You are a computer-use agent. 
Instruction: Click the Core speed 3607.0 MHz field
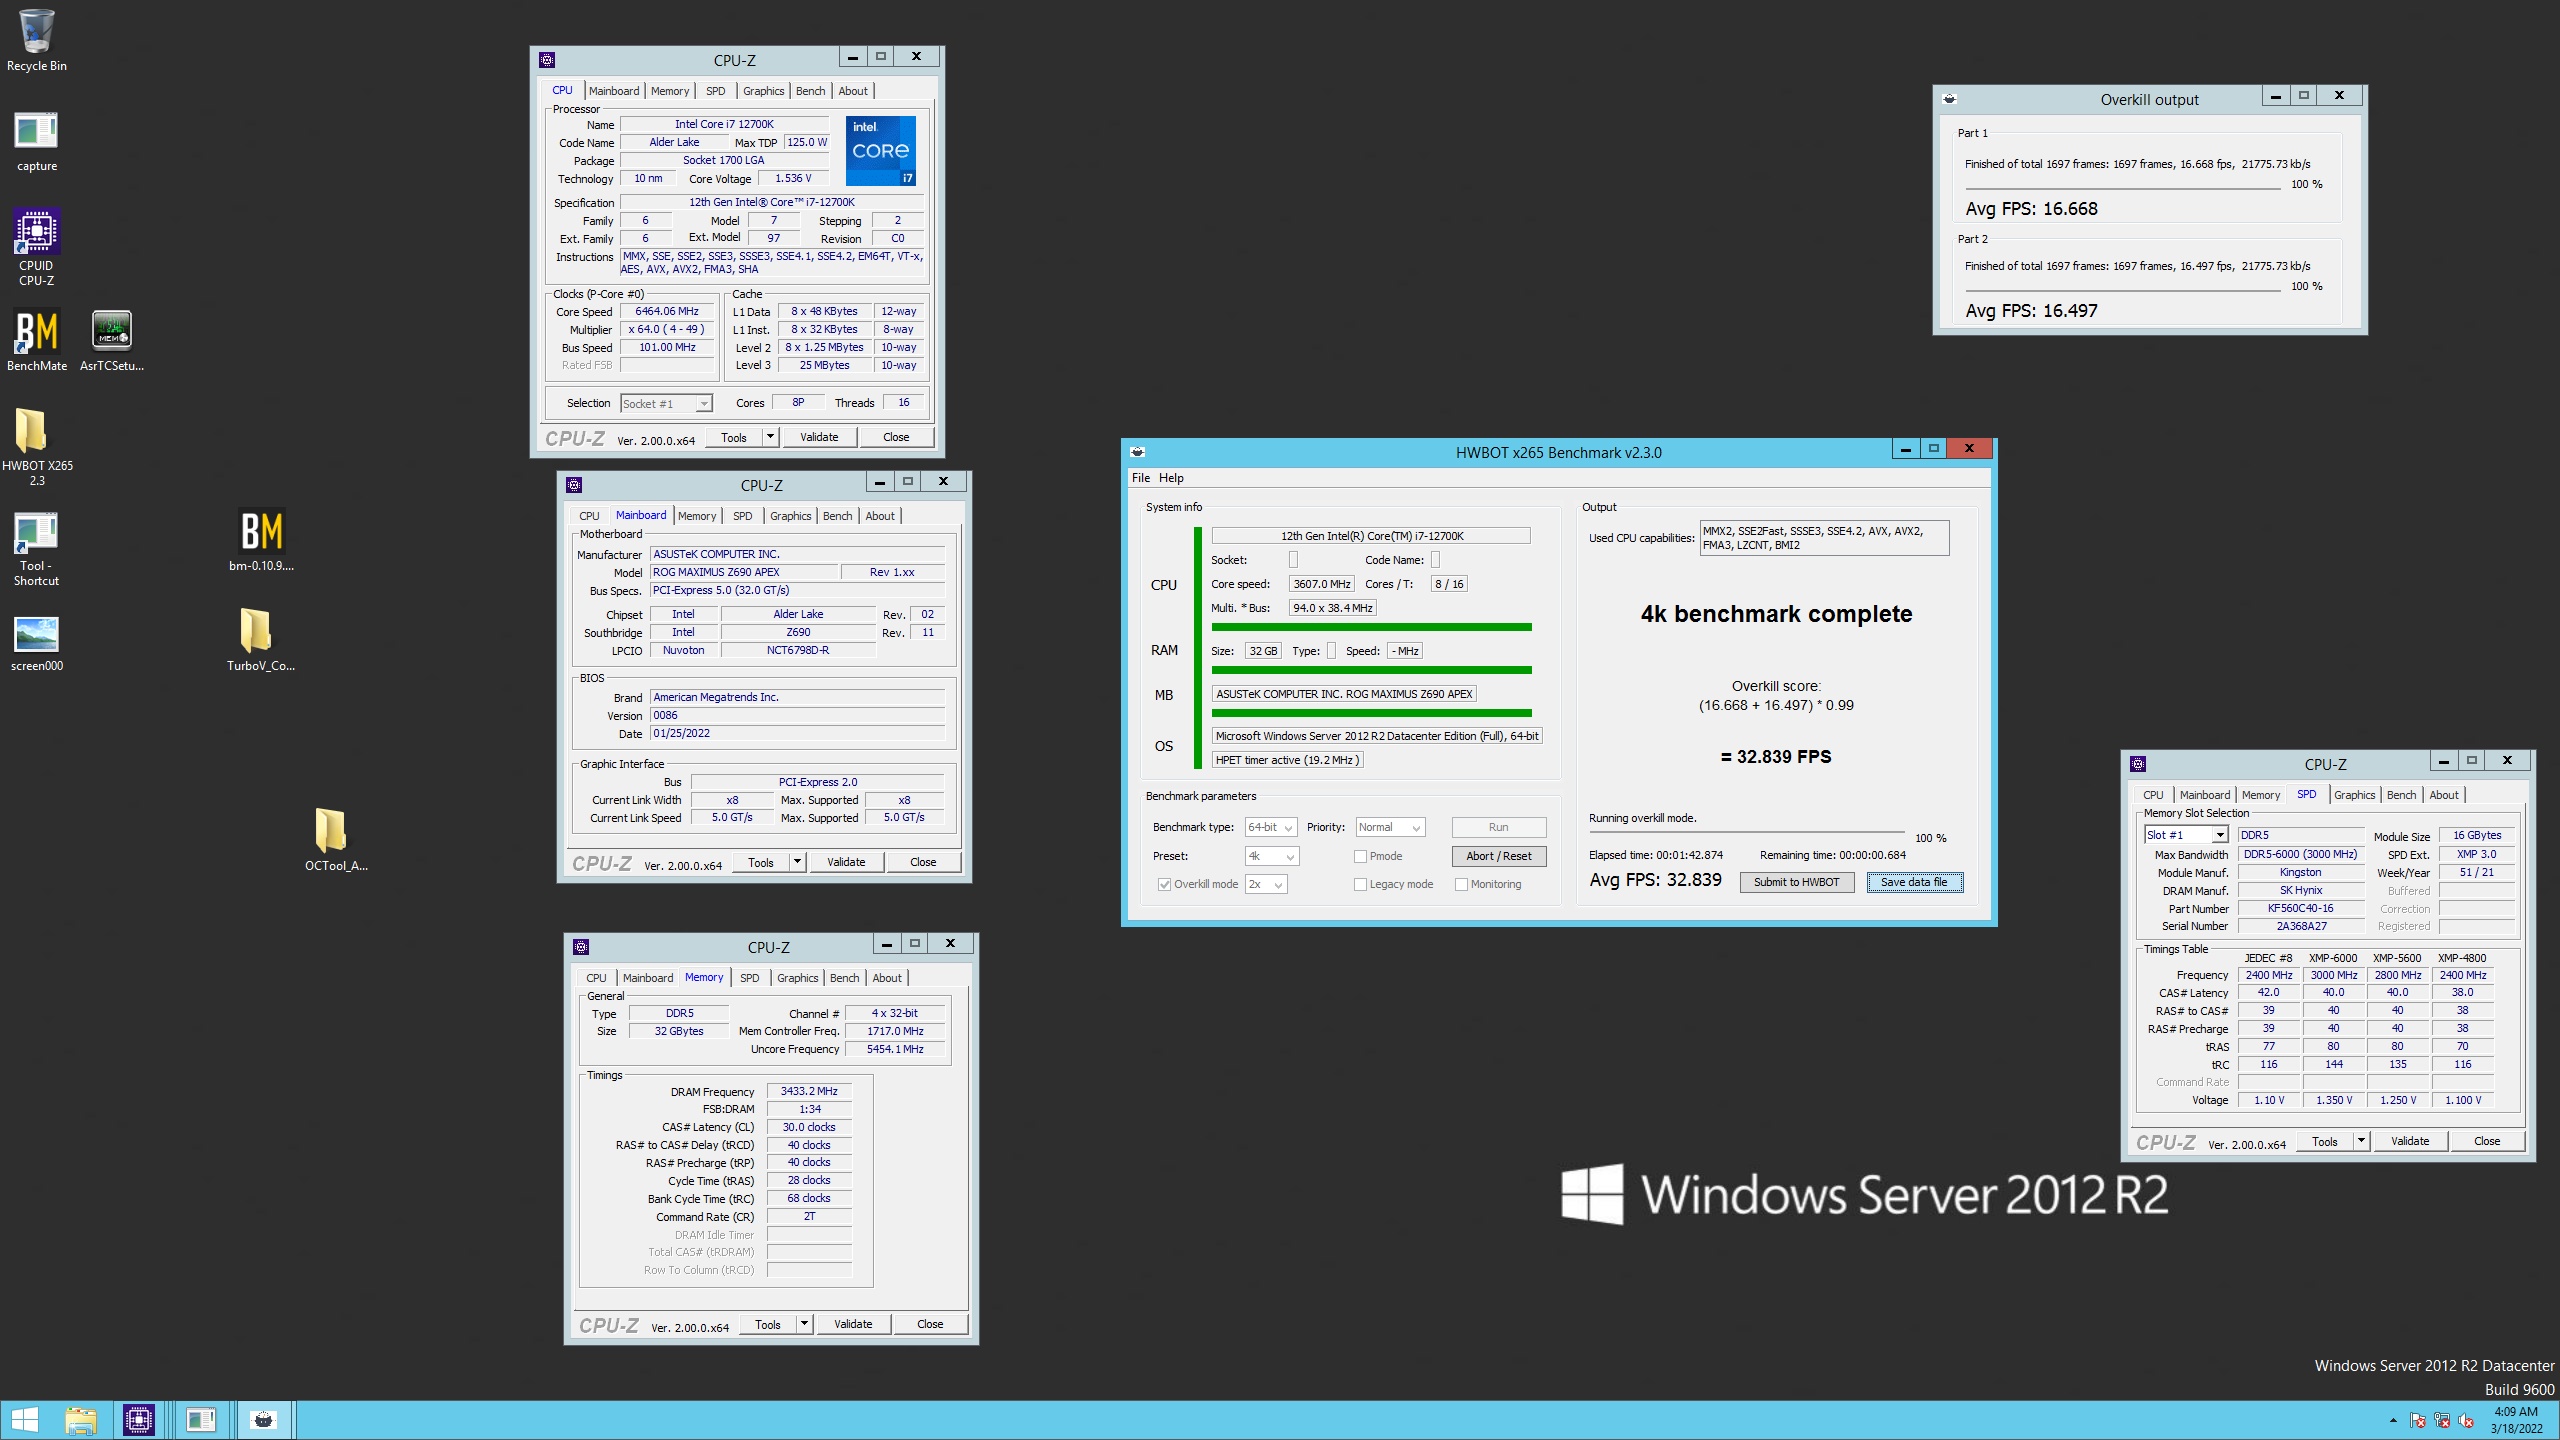tap(1322, 584)
